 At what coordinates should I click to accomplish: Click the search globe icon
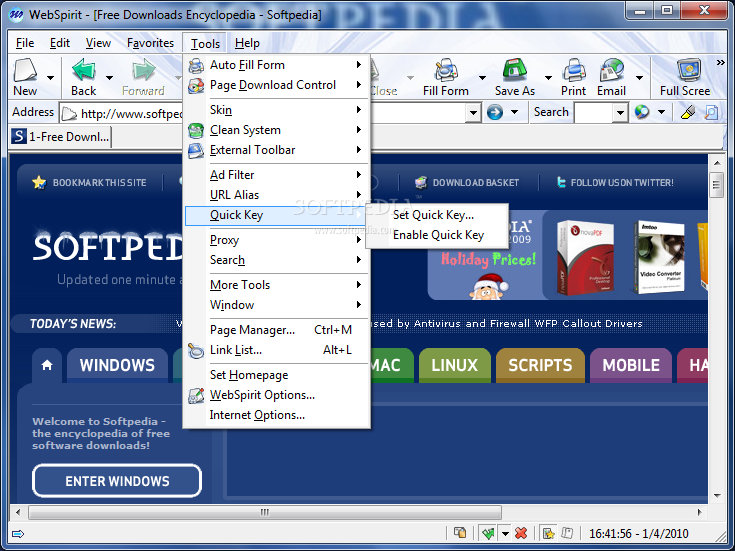point(642,112)
